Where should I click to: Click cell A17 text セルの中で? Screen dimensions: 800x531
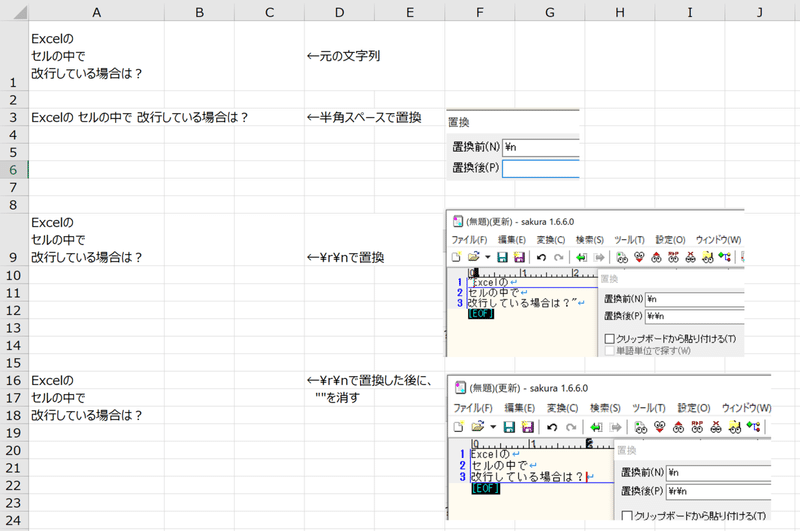pos(58,397)
